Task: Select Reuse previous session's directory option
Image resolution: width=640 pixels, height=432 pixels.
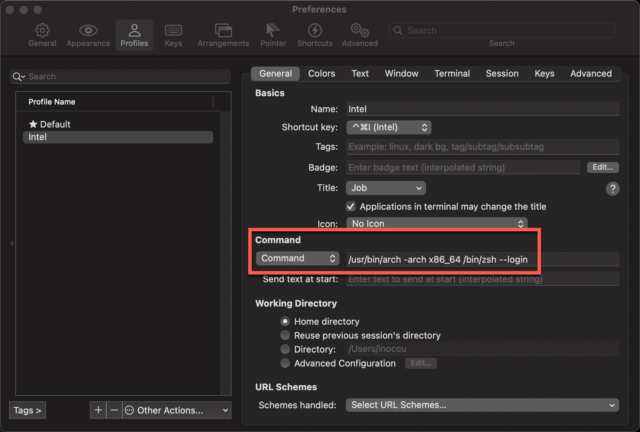Action: point(286,335)
